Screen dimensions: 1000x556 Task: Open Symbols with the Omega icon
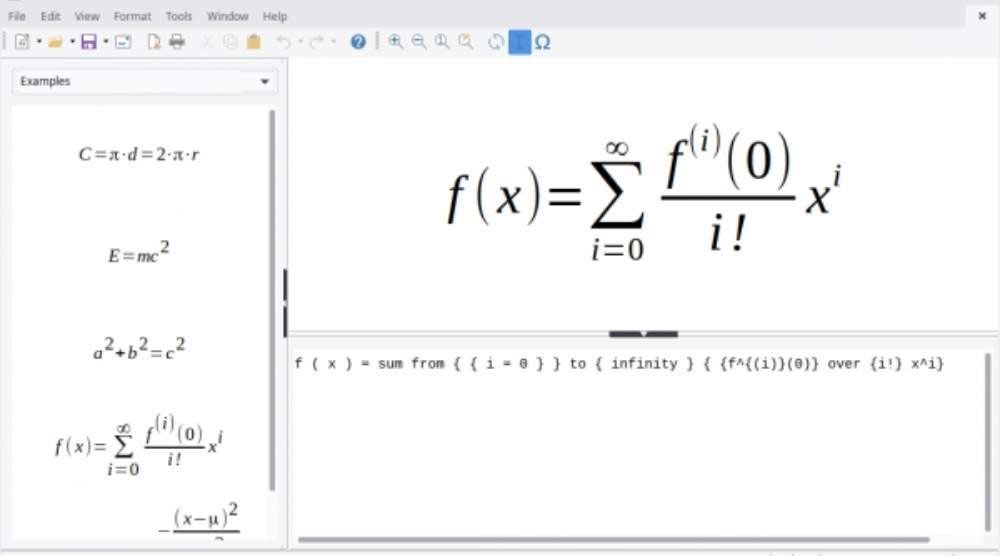[543, 42]
